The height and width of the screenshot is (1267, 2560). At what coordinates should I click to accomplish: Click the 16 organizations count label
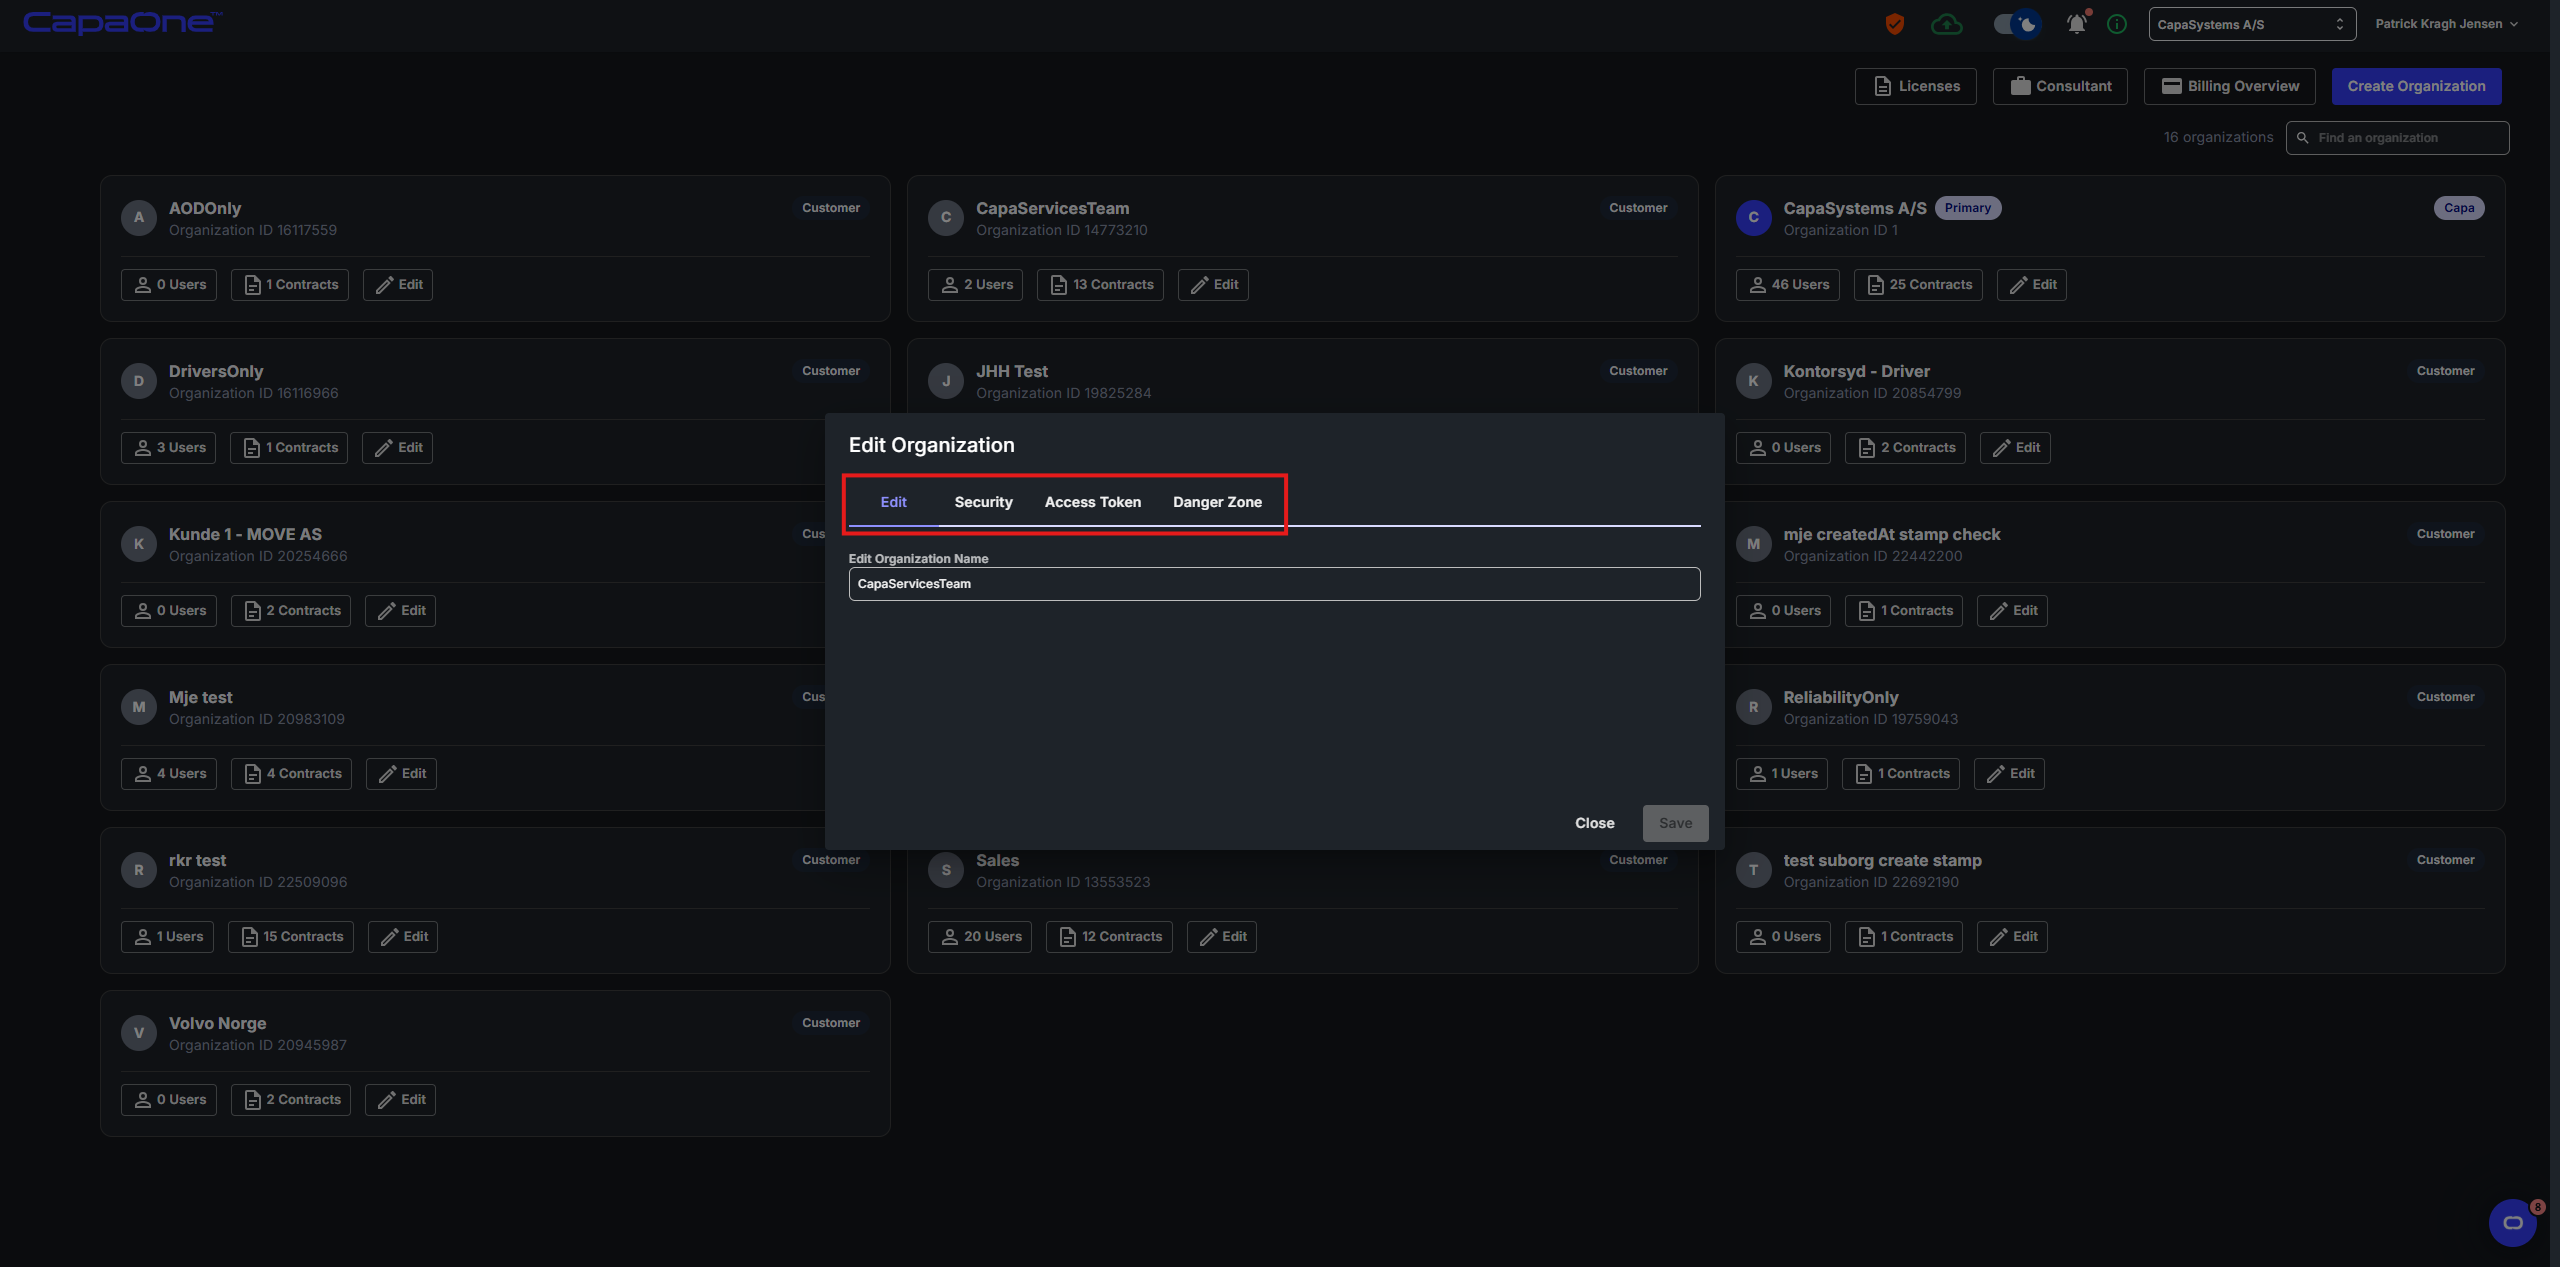click(x=2218, y=137)
